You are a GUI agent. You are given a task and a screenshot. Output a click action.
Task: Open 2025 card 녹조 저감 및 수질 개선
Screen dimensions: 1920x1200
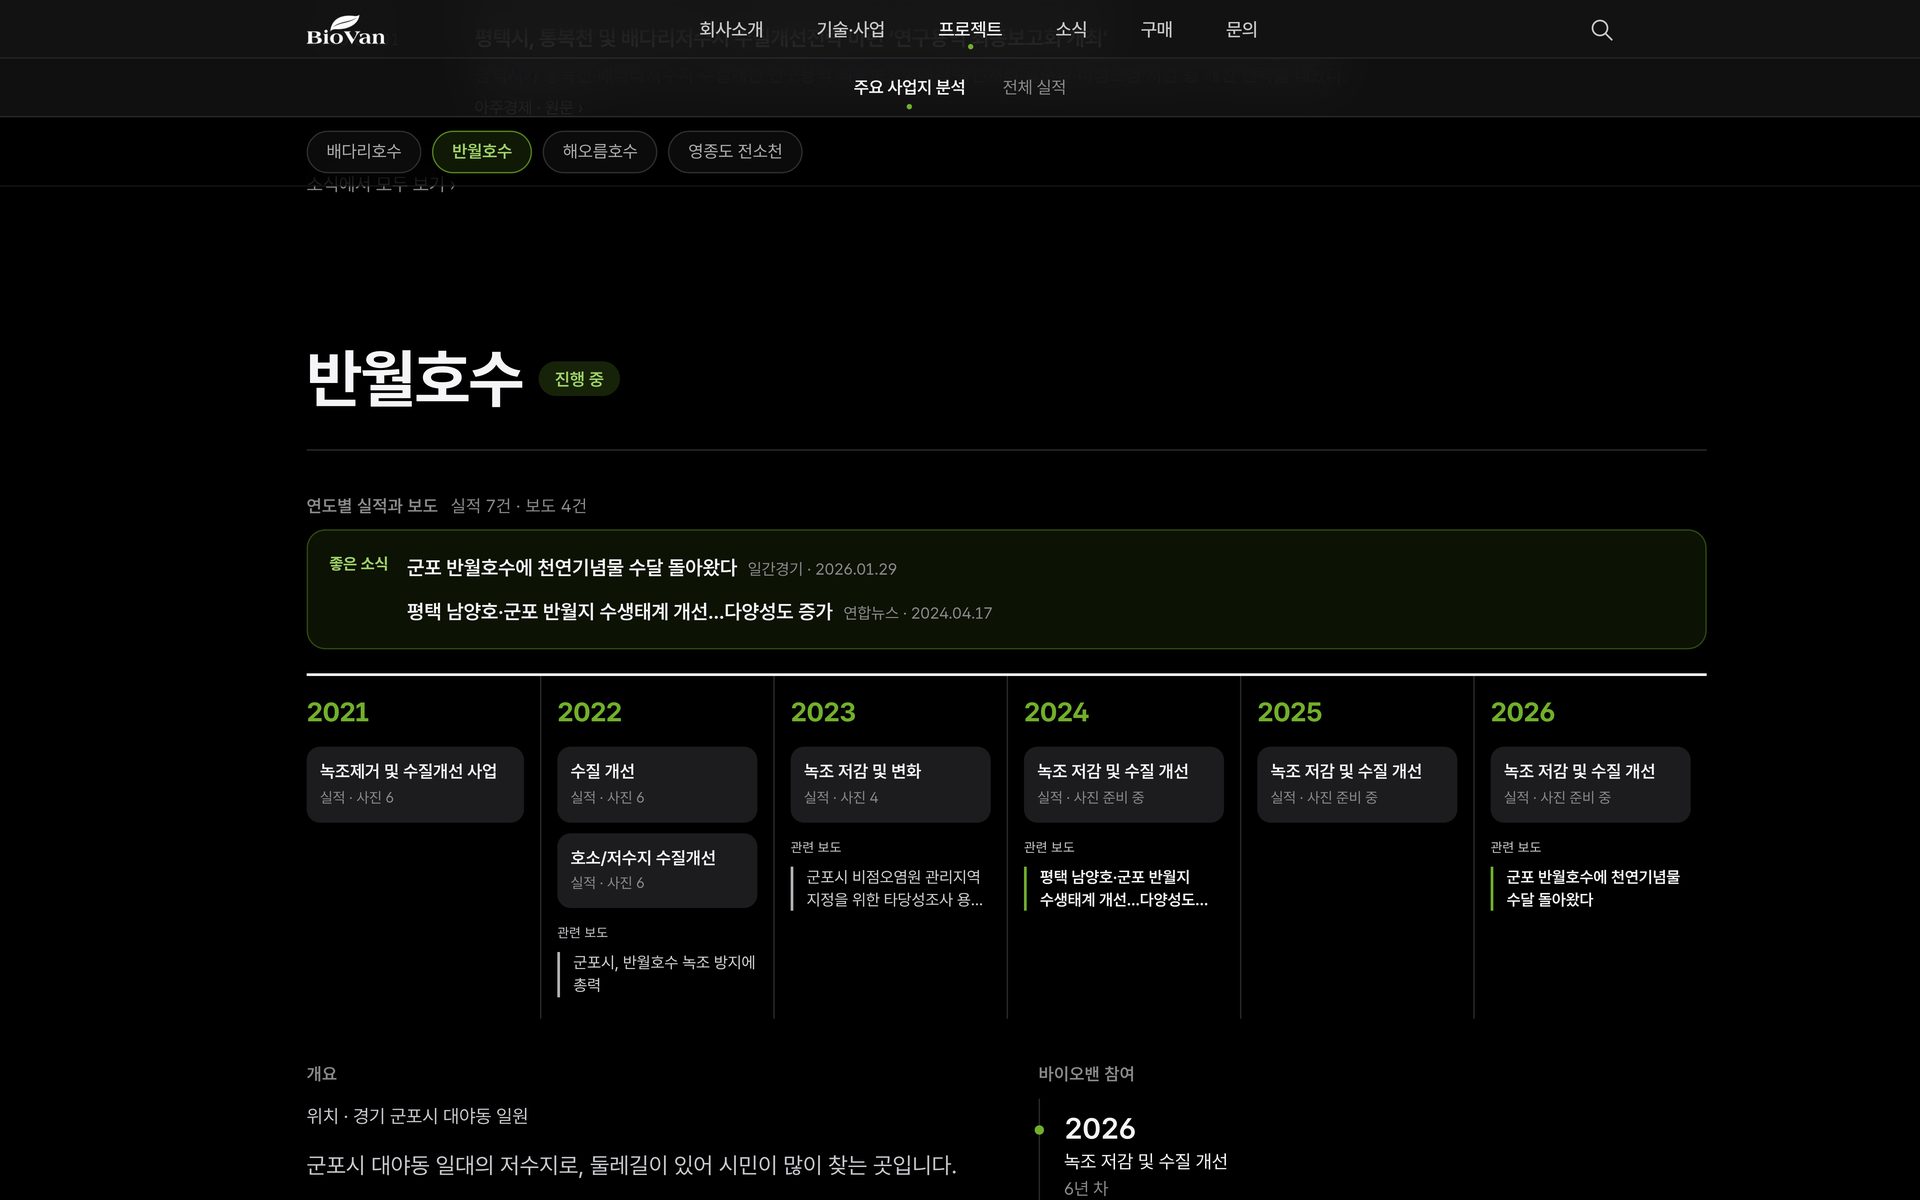click(x=1357, y=784)
